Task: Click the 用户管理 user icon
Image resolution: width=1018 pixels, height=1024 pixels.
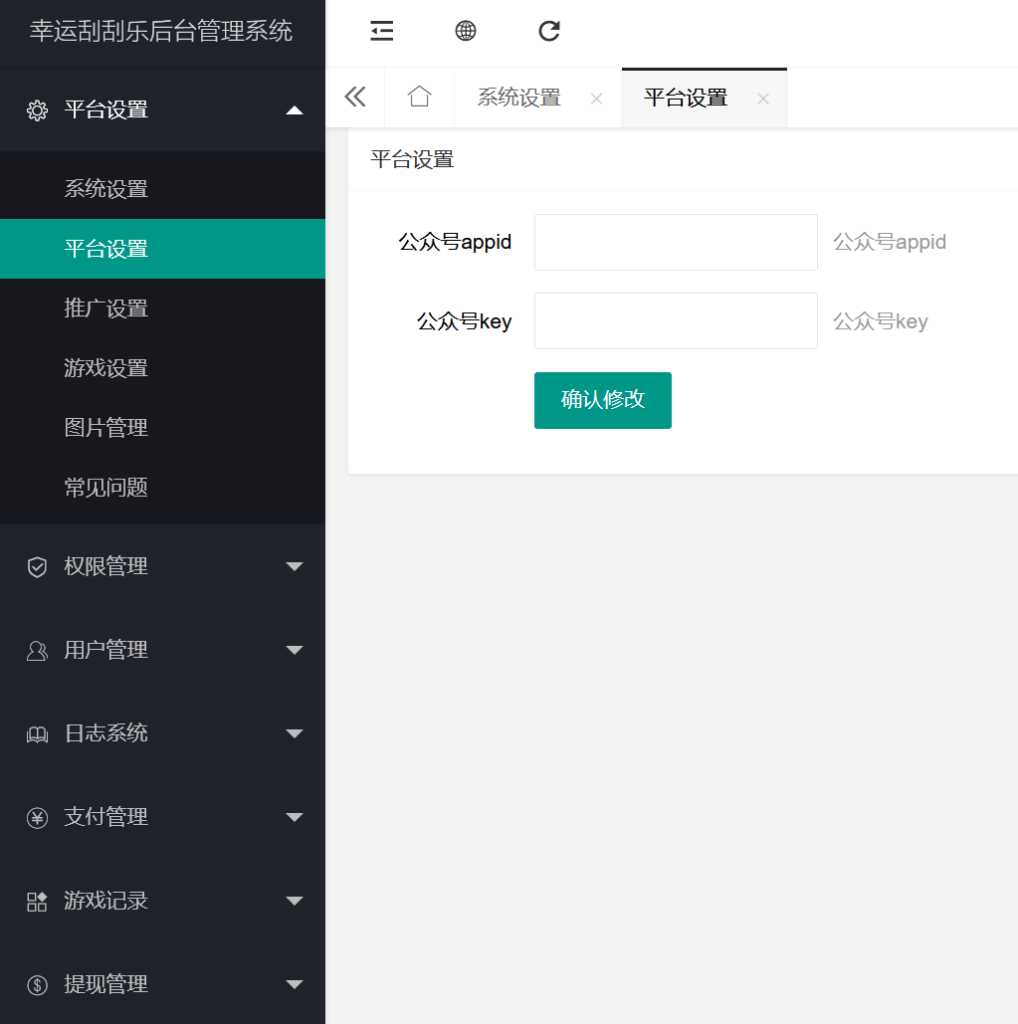Action: (x=37, y=650)
